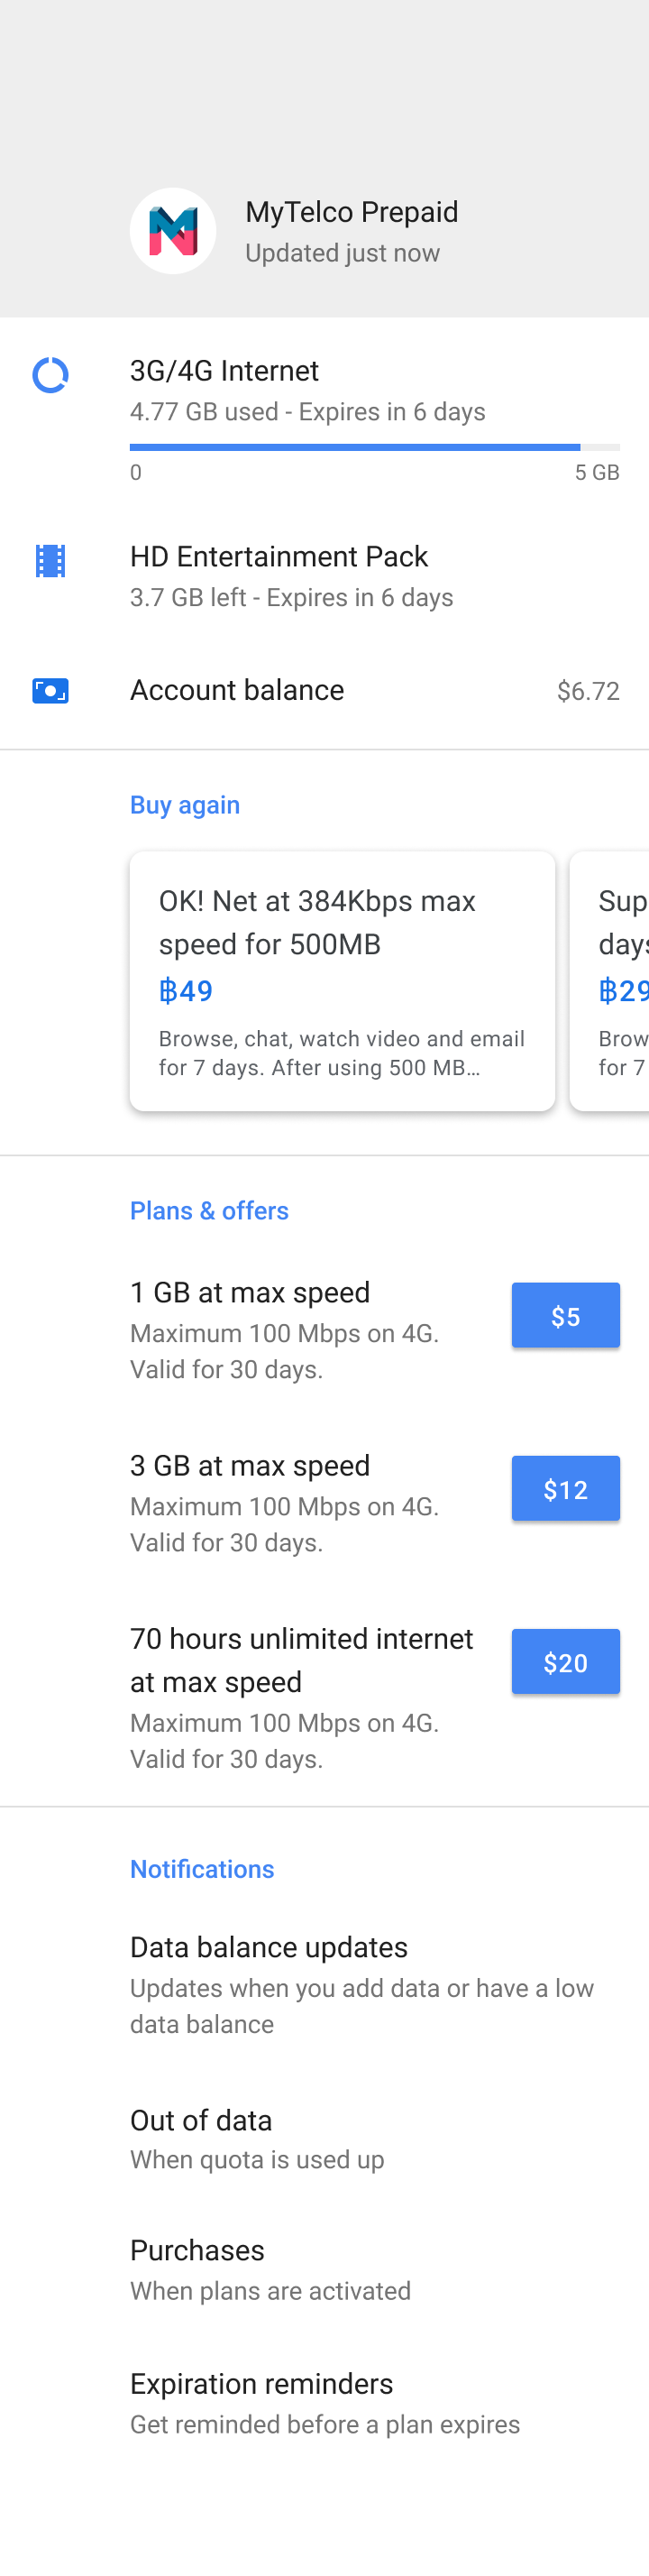Tap the 3G/4G Internet usage row
The width and height of the screenshot is (649, 2576).
point(324,390)
